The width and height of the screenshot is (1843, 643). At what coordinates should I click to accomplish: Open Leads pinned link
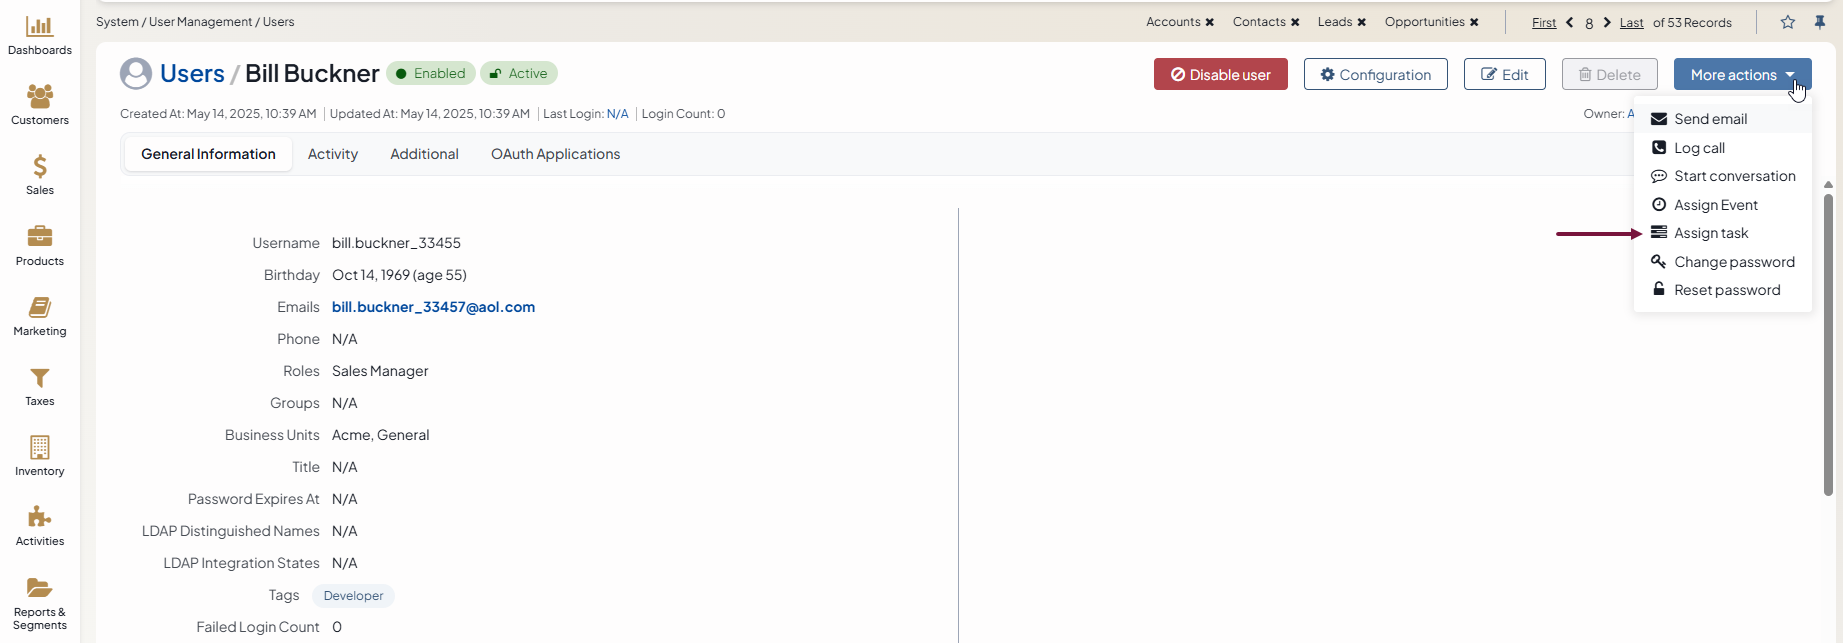click(1335, 22)
